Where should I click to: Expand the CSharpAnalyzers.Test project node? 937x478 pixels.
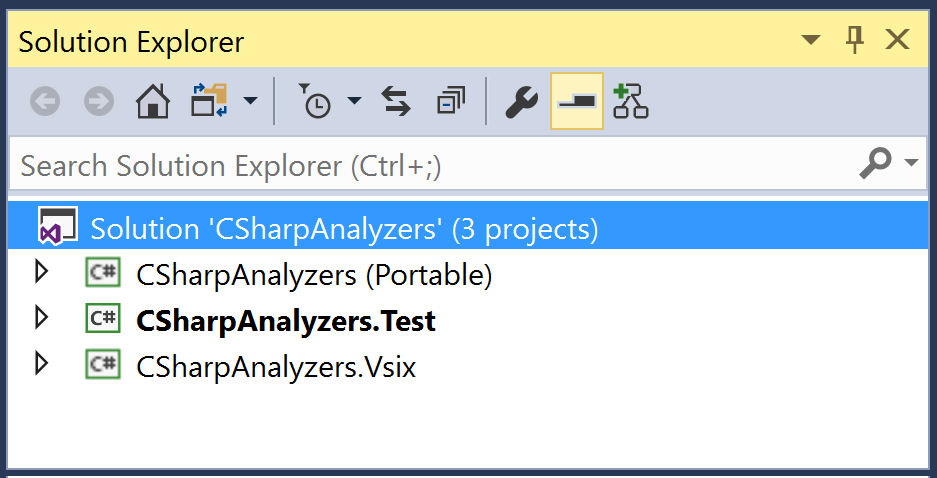click(41, 318)
